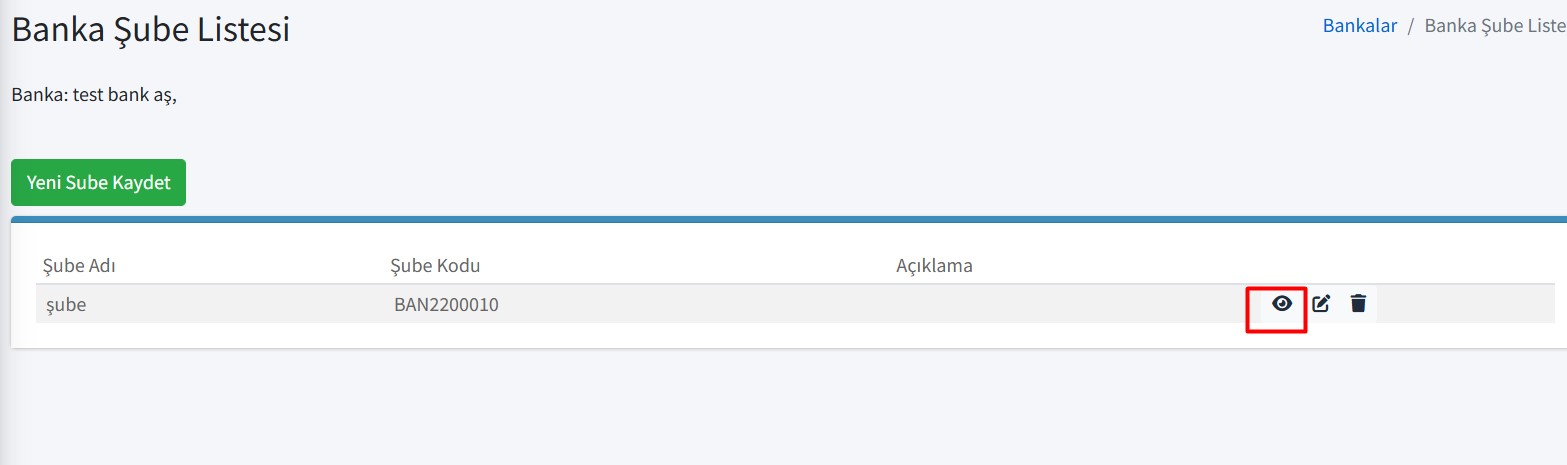The width and height of the screenshot is (1567, 465).
Task: Click the Yeni Sube Kaydet button
Action: [x=98, y=183]
